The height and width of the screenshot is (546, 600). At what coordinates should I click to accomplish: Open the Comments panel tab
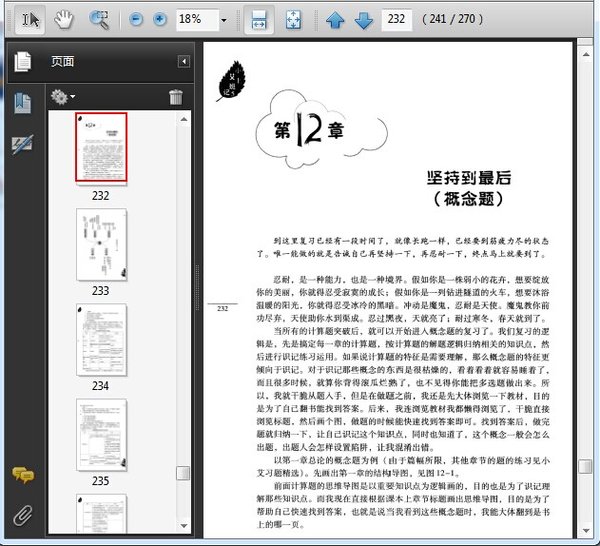coord(22,474)
